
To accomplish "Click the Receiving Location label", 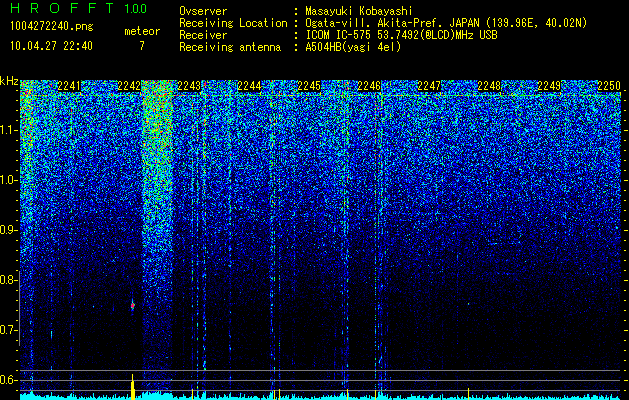I will [233, 23].
